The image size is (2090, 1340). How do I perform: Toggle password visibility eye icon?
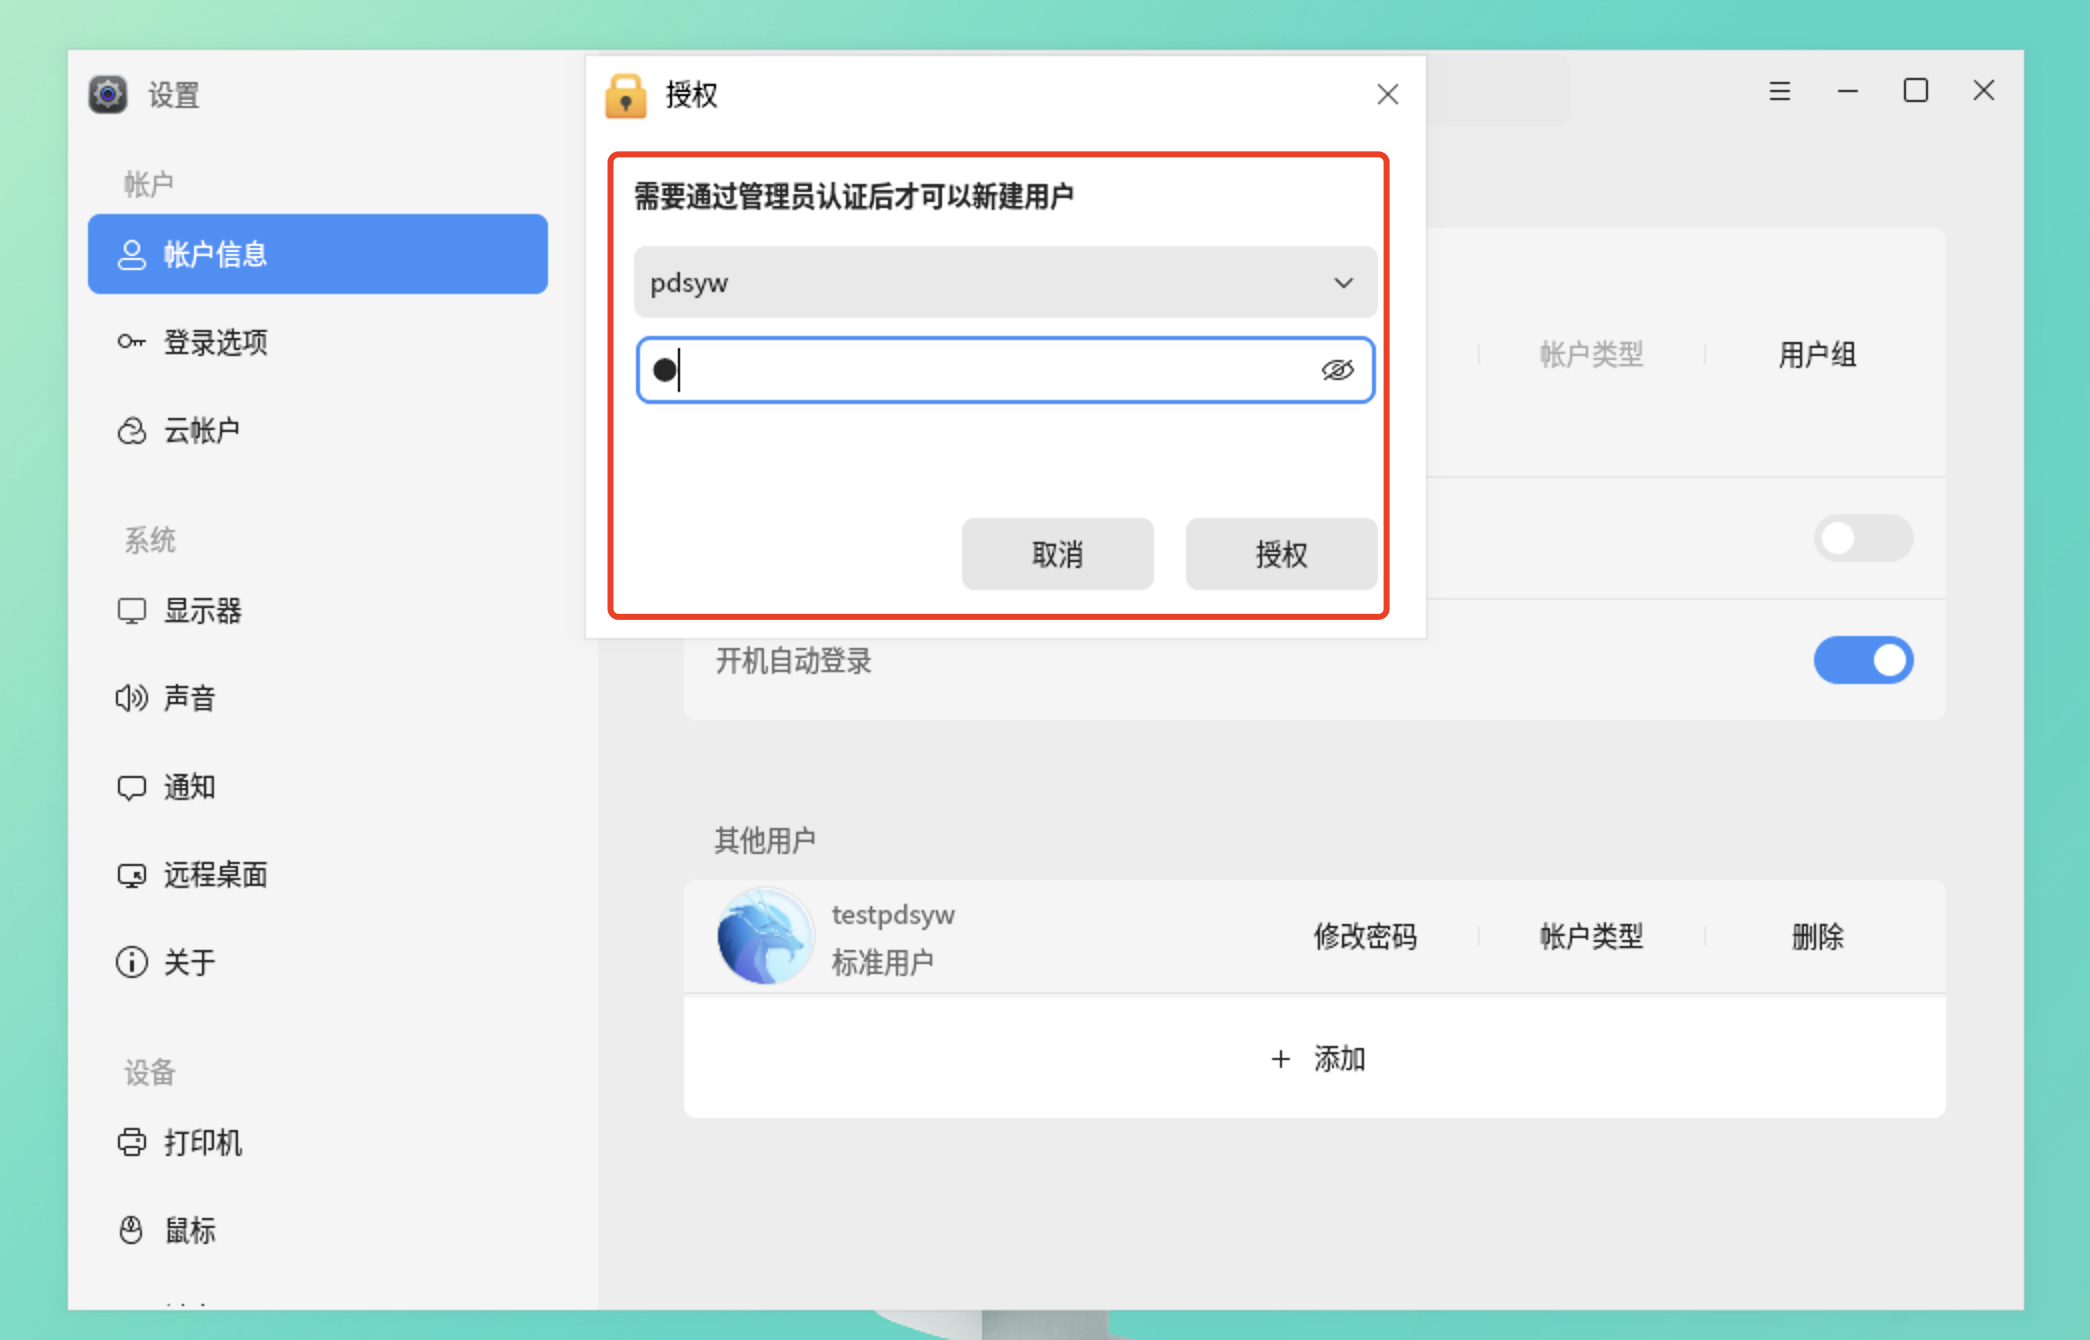tap(1337, 370)
